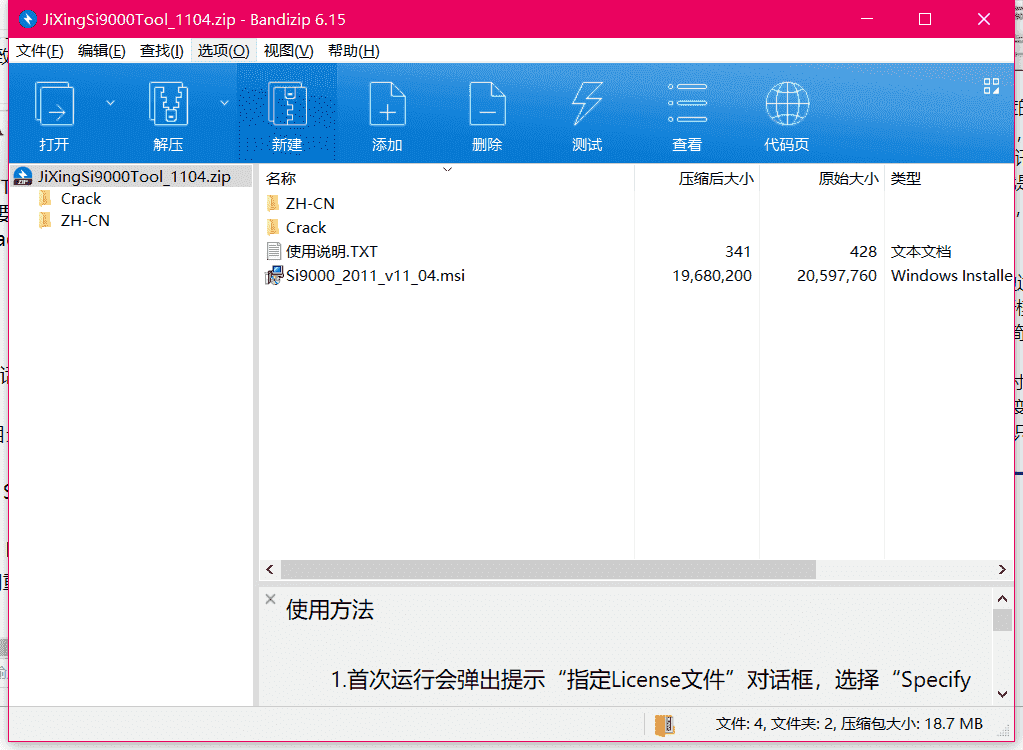Click the archive icon in status bar
This screenshot has width=1023, height=750.
665,725
